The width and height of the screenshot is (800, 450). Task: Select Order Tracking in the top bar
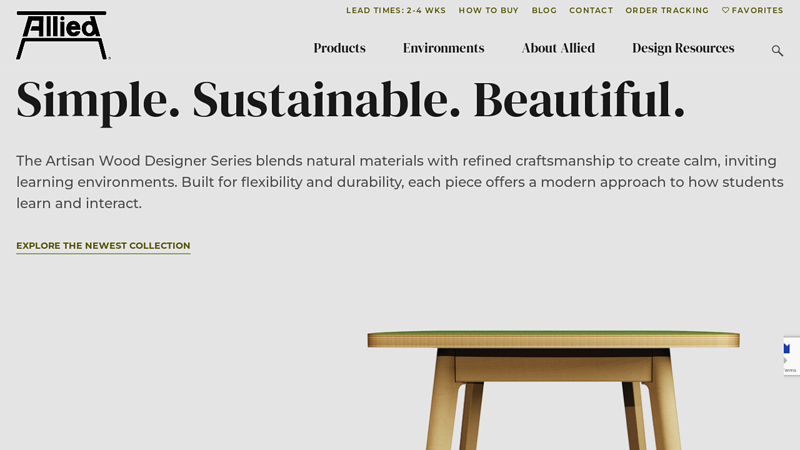[667, 10]
